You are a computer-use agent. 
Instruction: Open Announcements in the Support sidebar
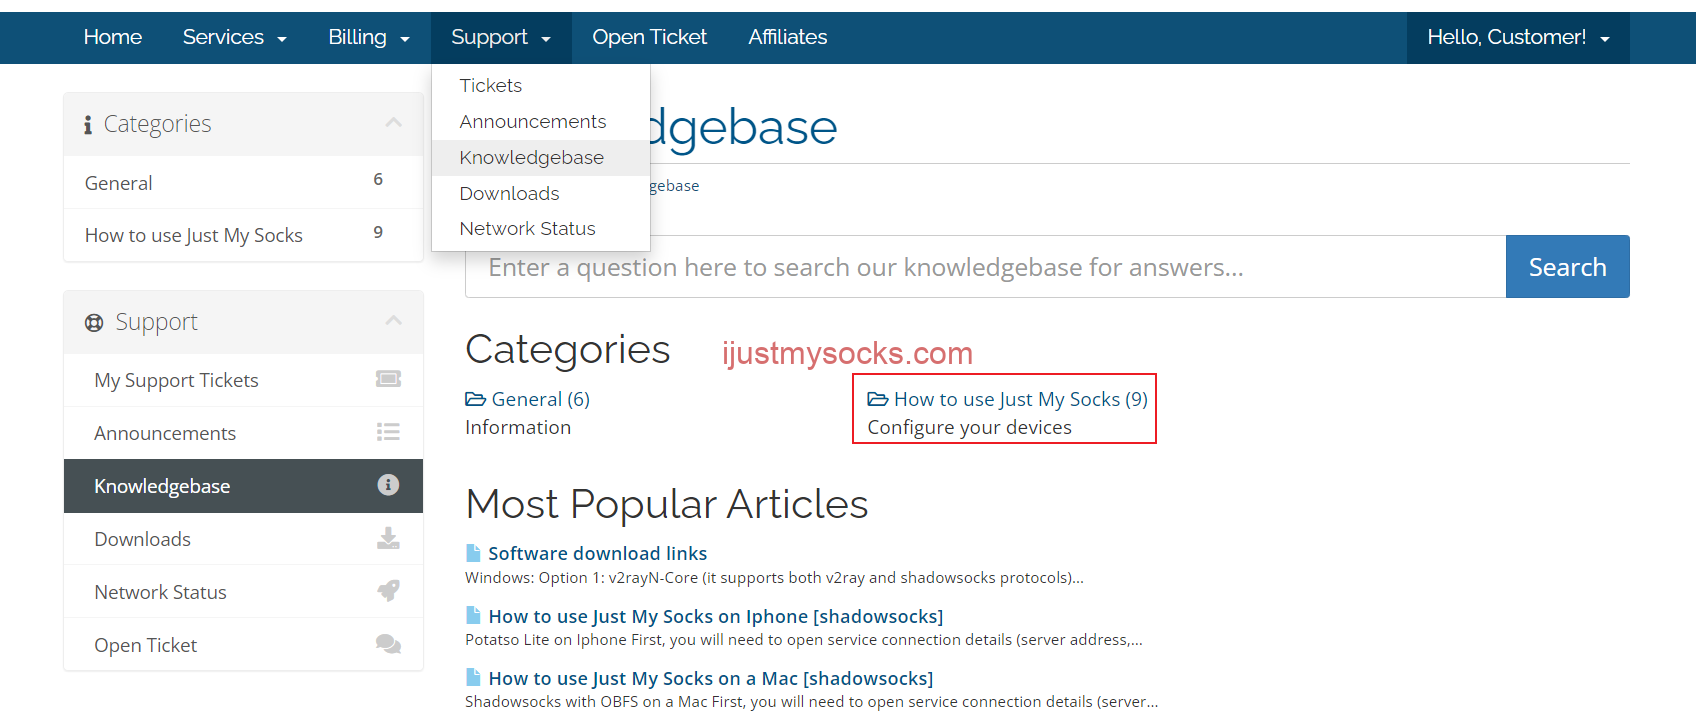point(243,433)
